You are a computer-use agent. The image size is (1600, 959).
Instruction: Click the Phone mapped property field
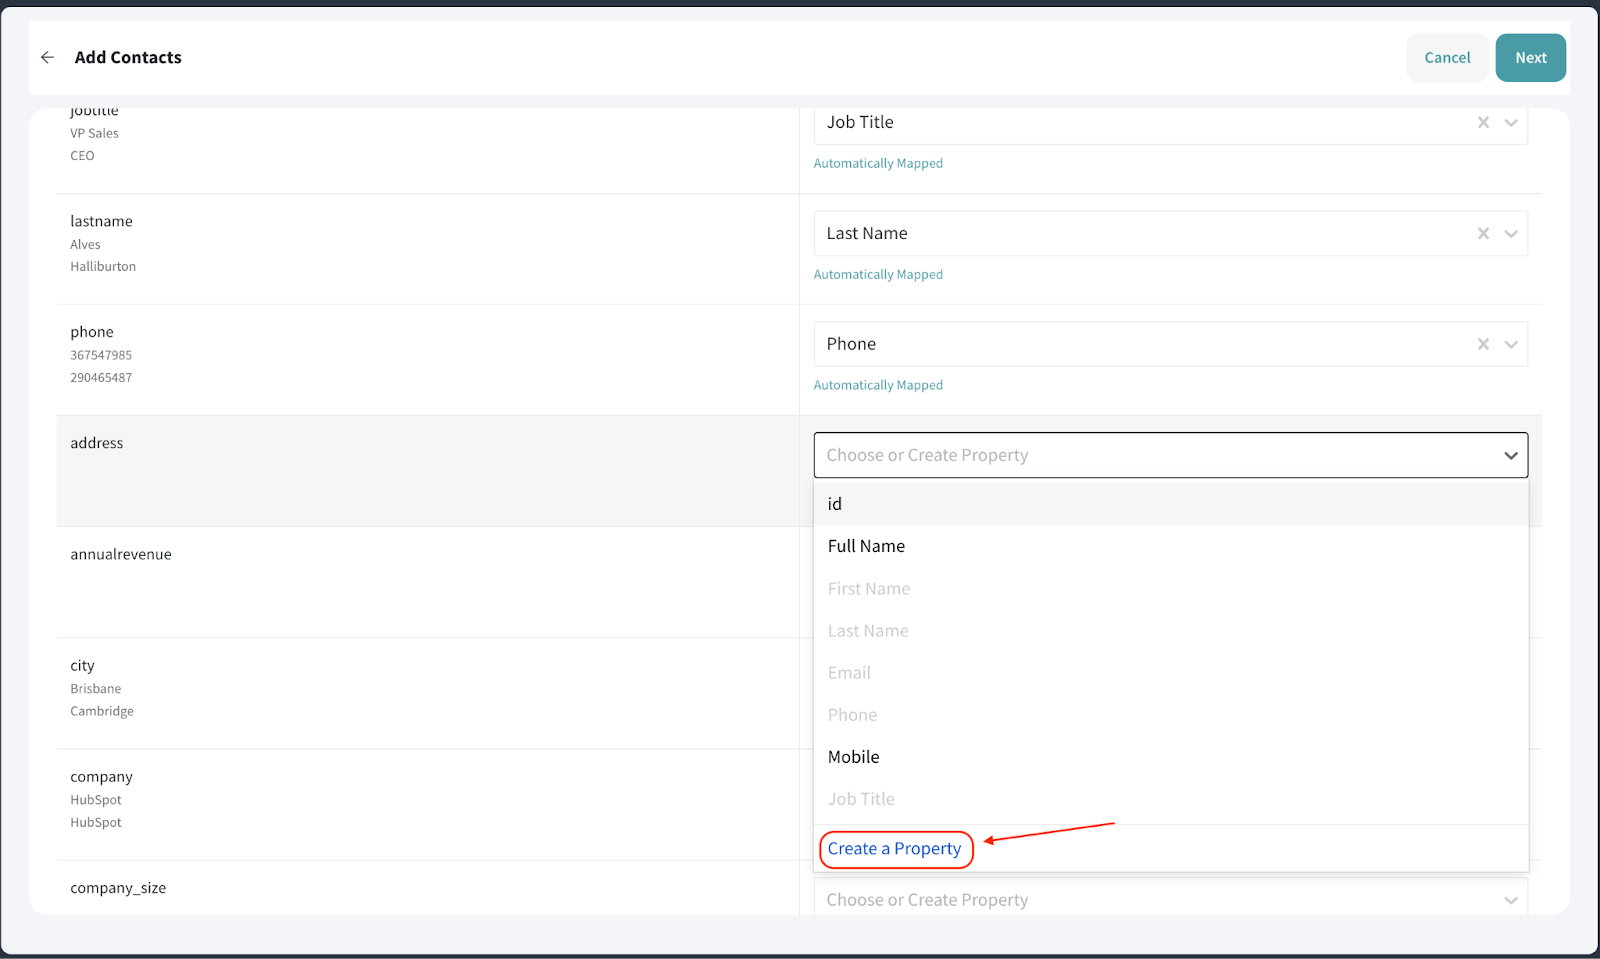coord(1140,344)
